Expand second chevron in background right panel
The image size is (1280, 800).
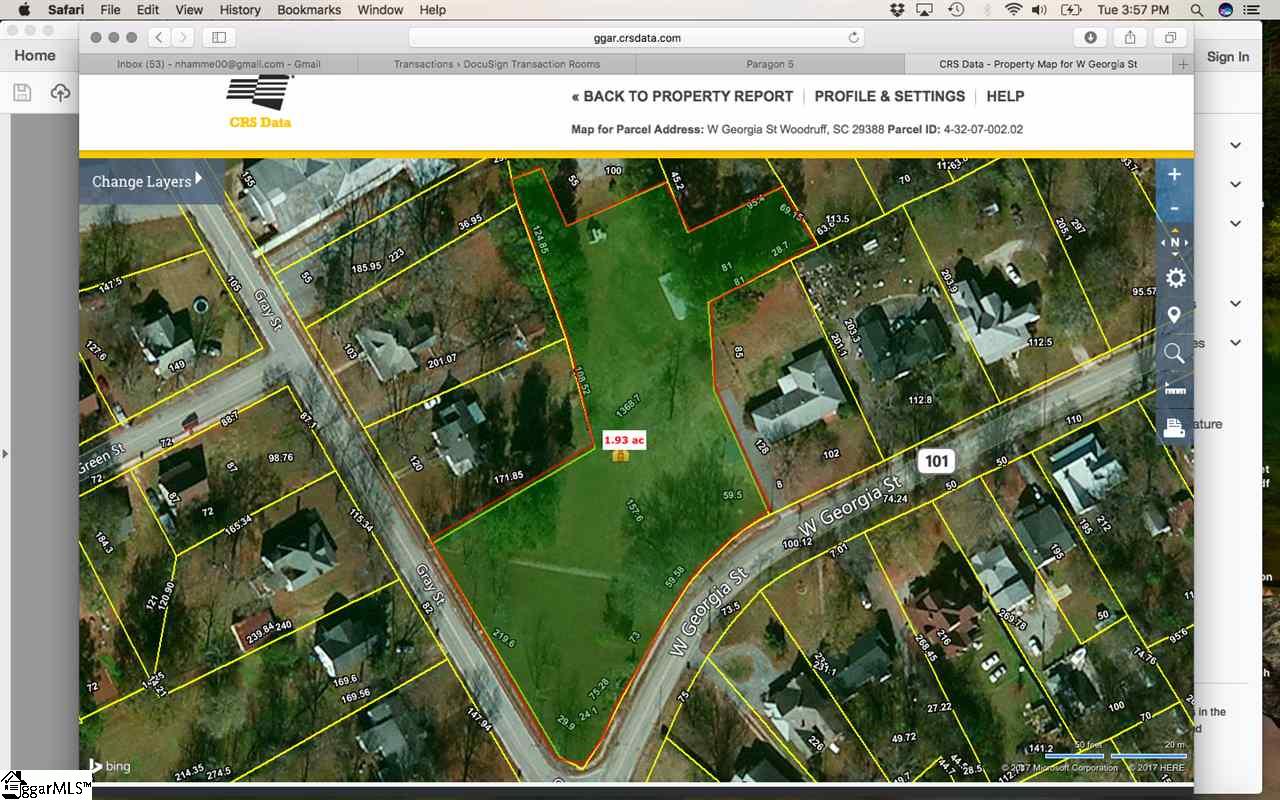pyautogui.click(x=1236, y=184)
